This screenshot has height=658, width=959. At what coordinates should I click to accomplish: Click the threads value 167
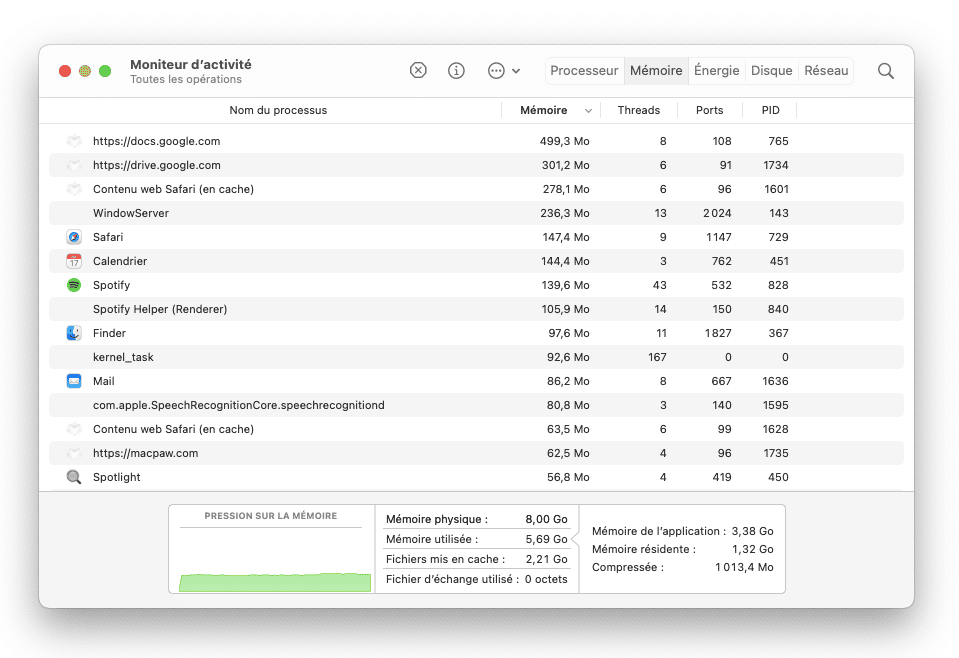coord(657,357)
